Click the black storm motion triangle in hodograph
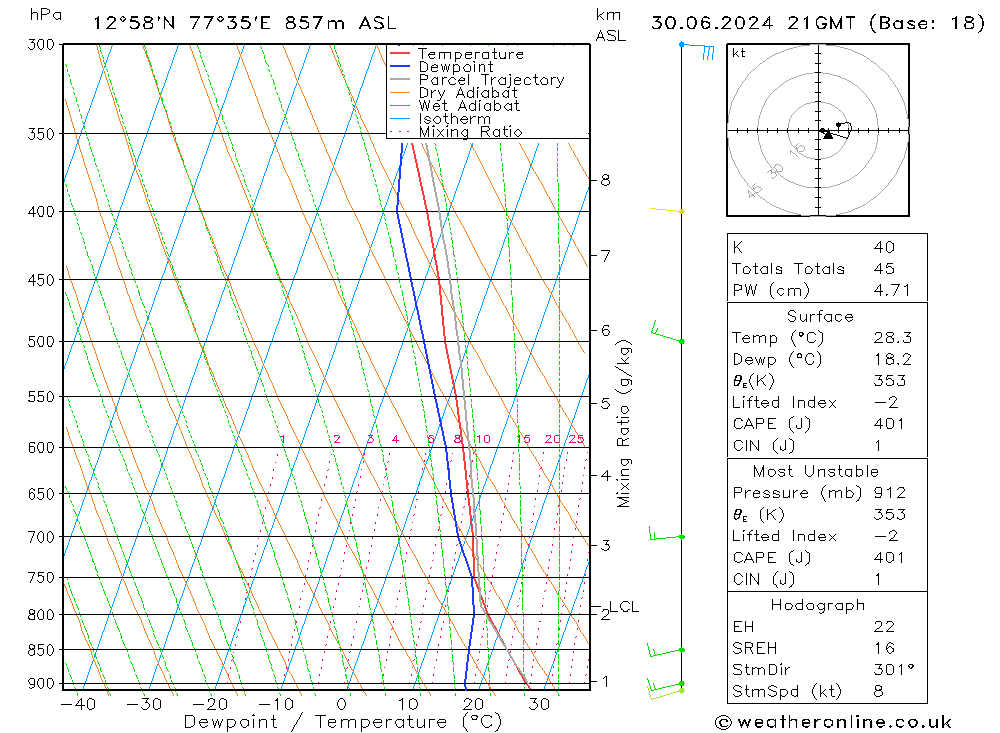Image resolution: width=1000 pixels, height=733 pixels. pos(828,134)
